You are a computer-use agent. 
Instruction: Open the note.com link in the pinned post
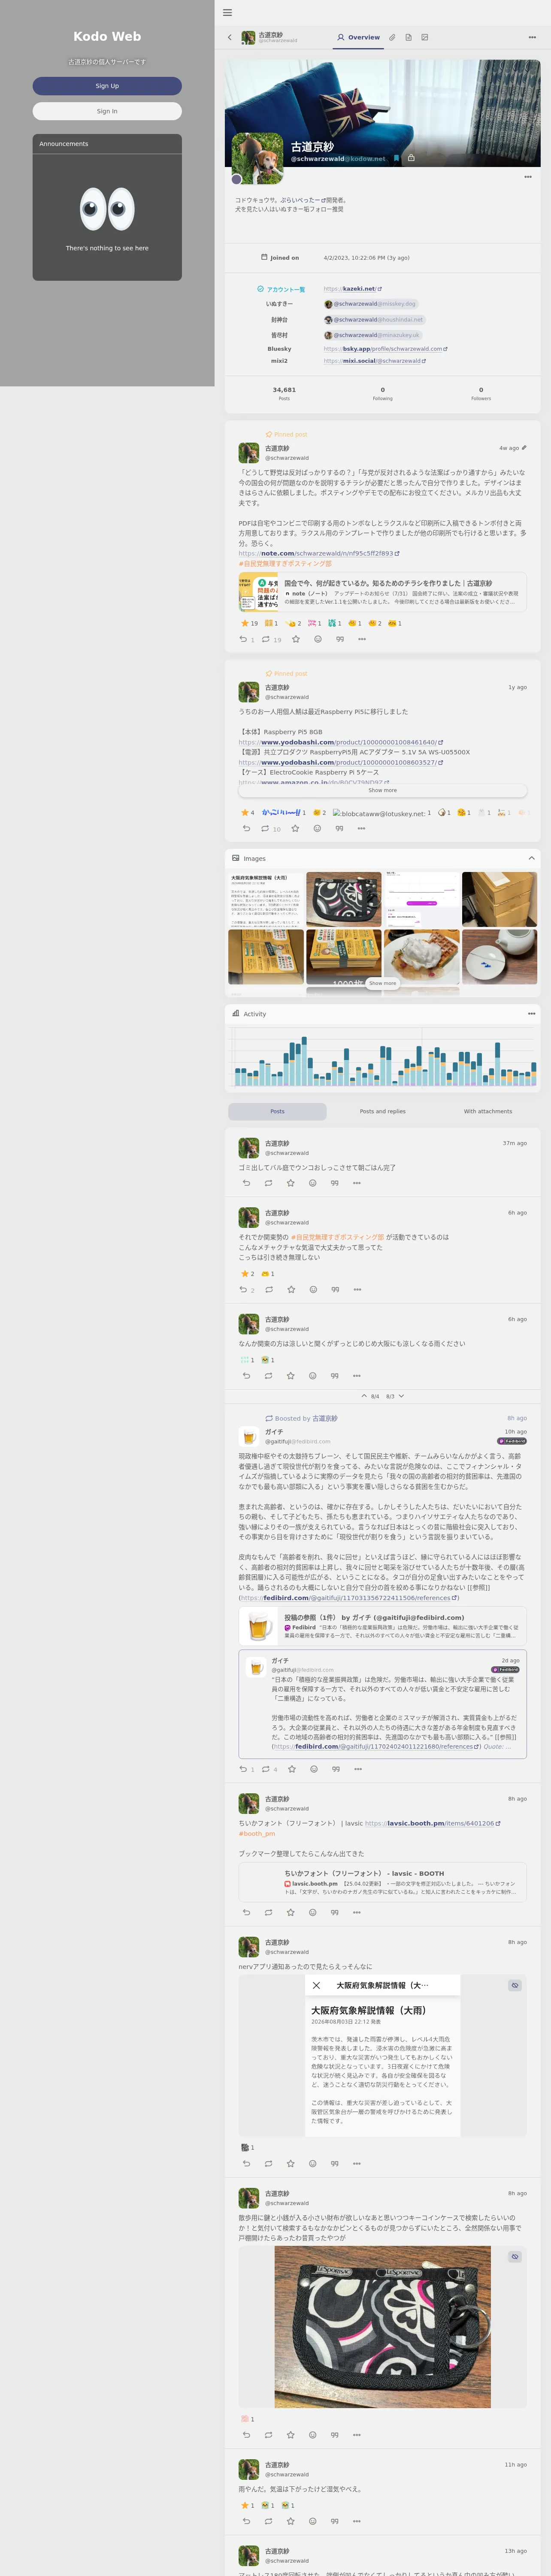click(x=318, y=553)
